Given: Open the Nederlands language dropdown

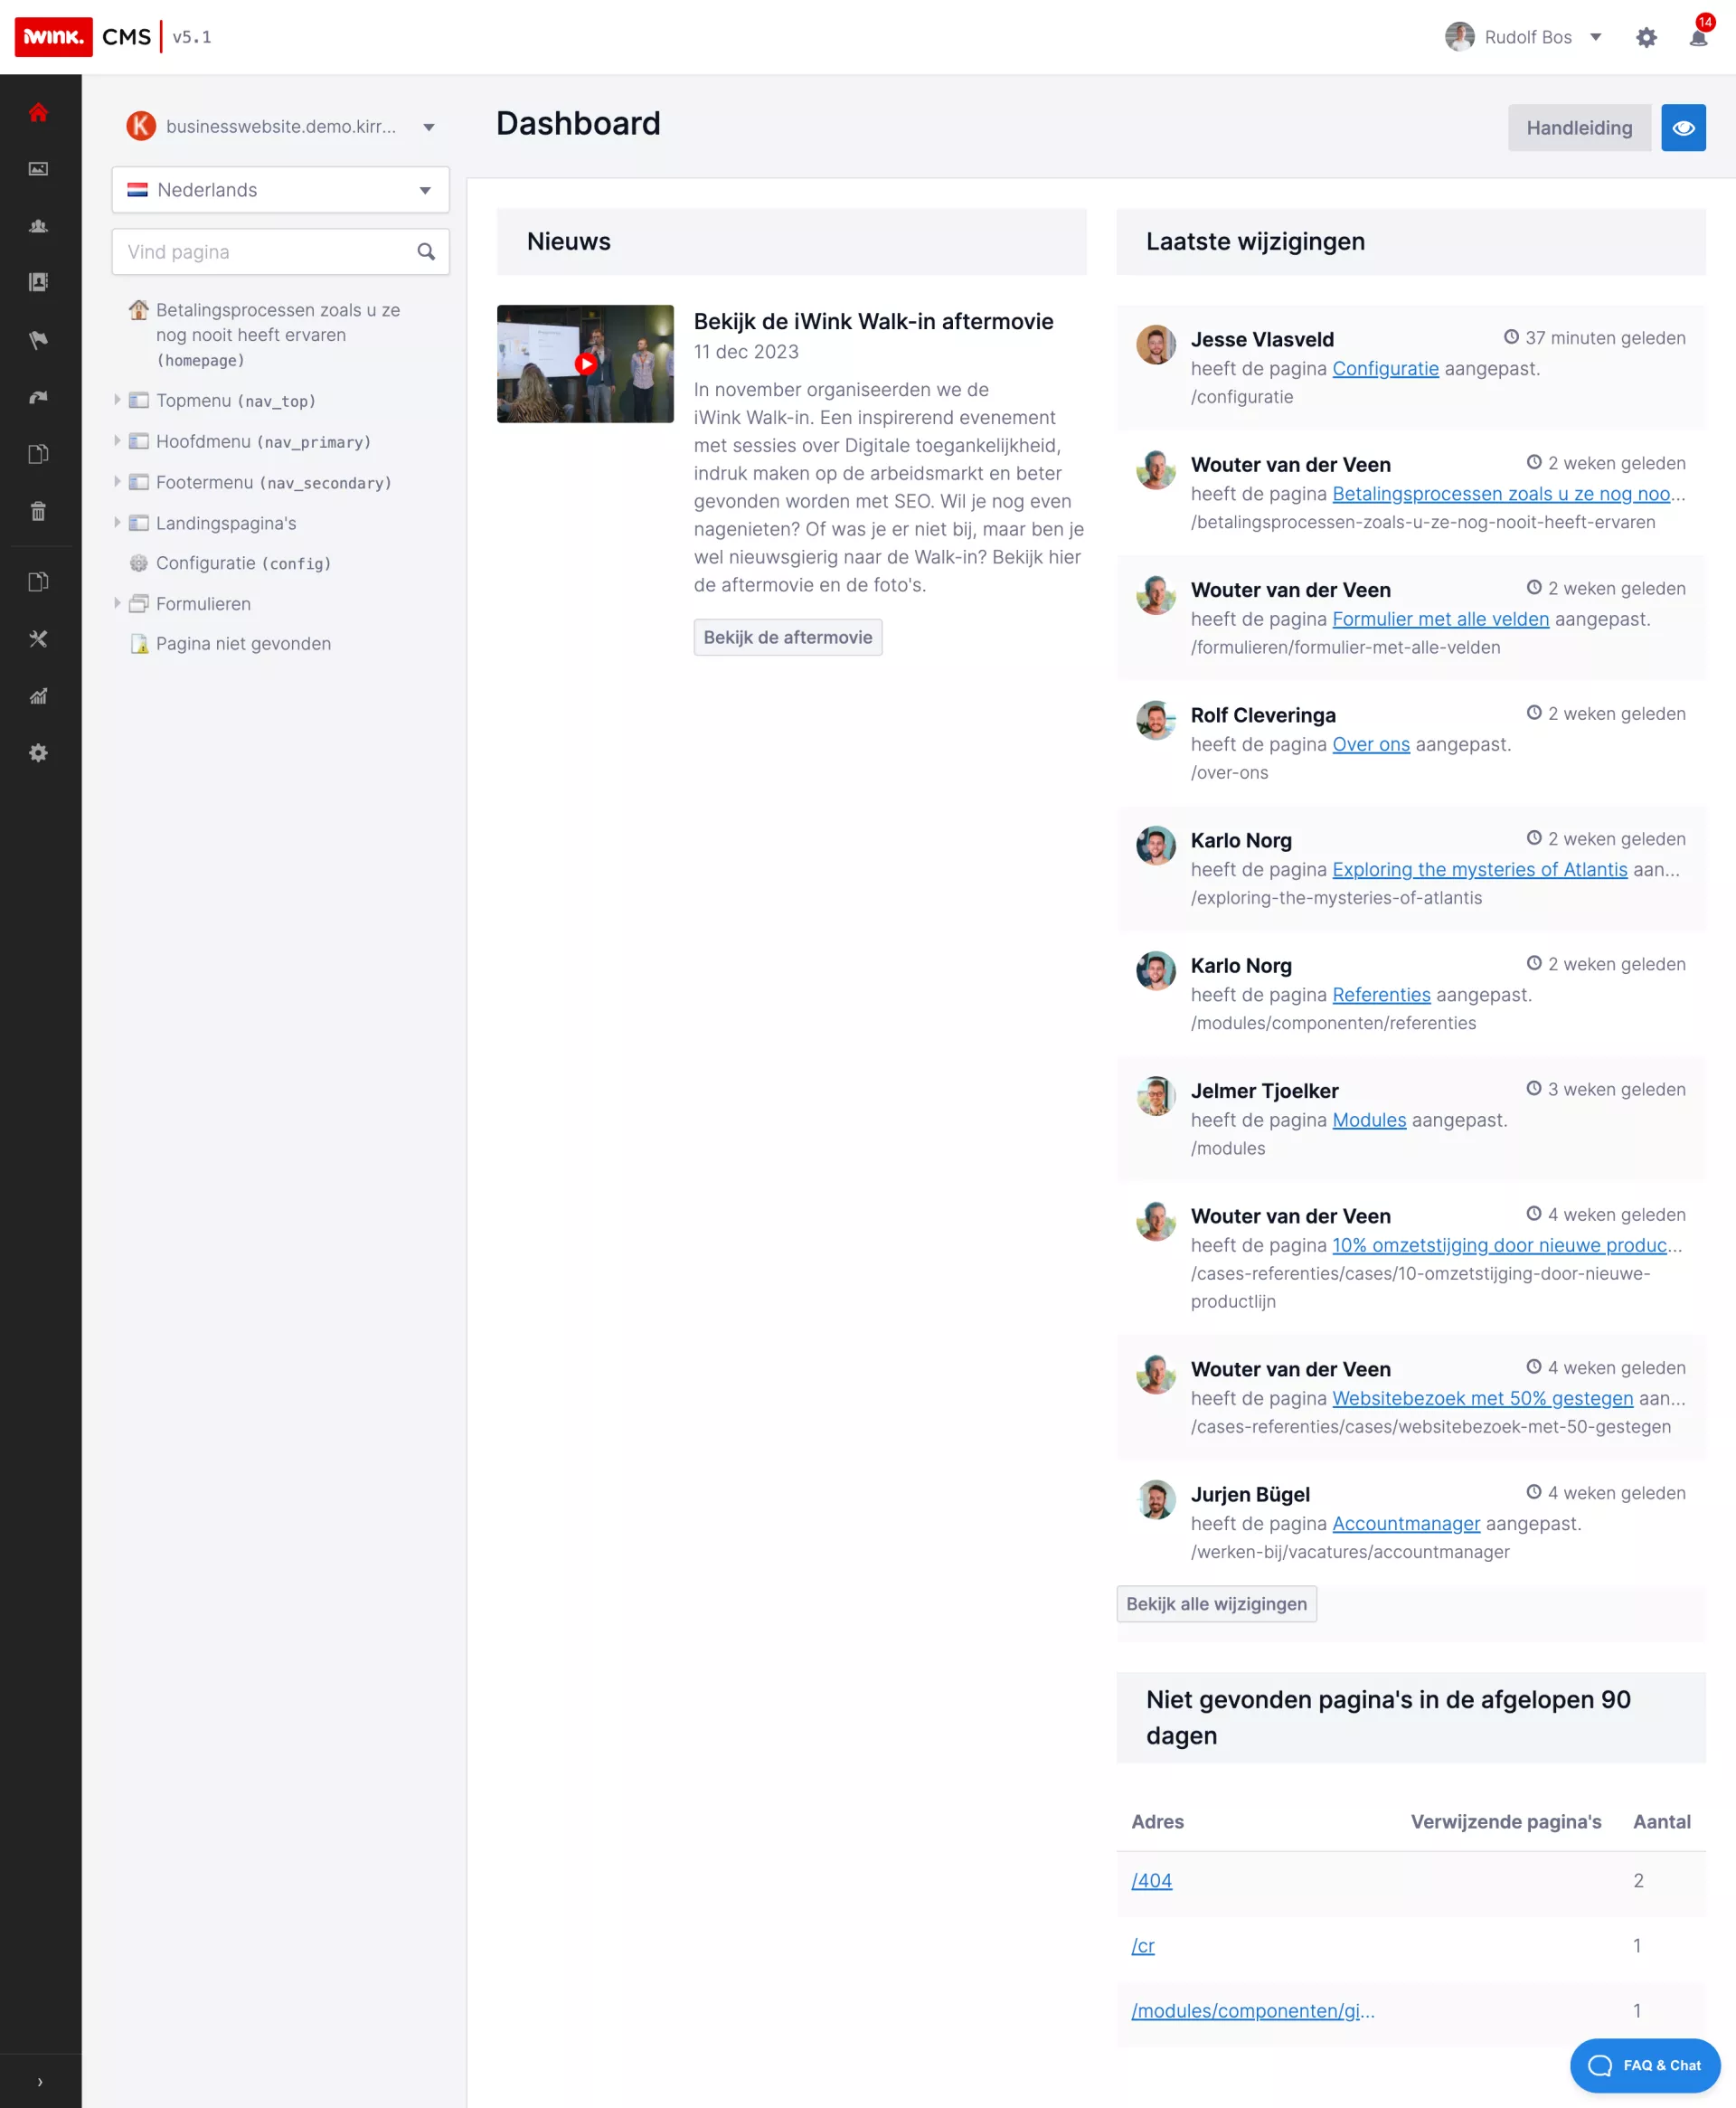Looking at the screenshot, I should coord(280,190).
